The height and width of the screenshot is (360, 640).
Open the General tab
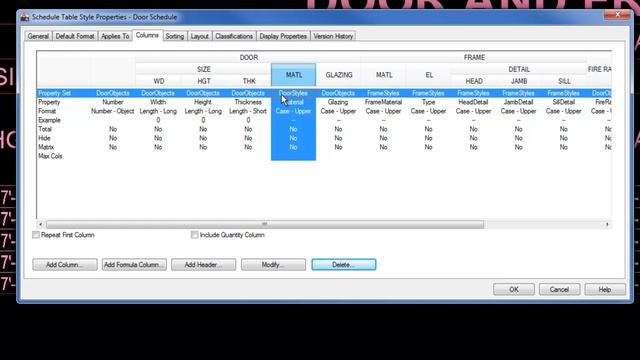coord(38,36)
